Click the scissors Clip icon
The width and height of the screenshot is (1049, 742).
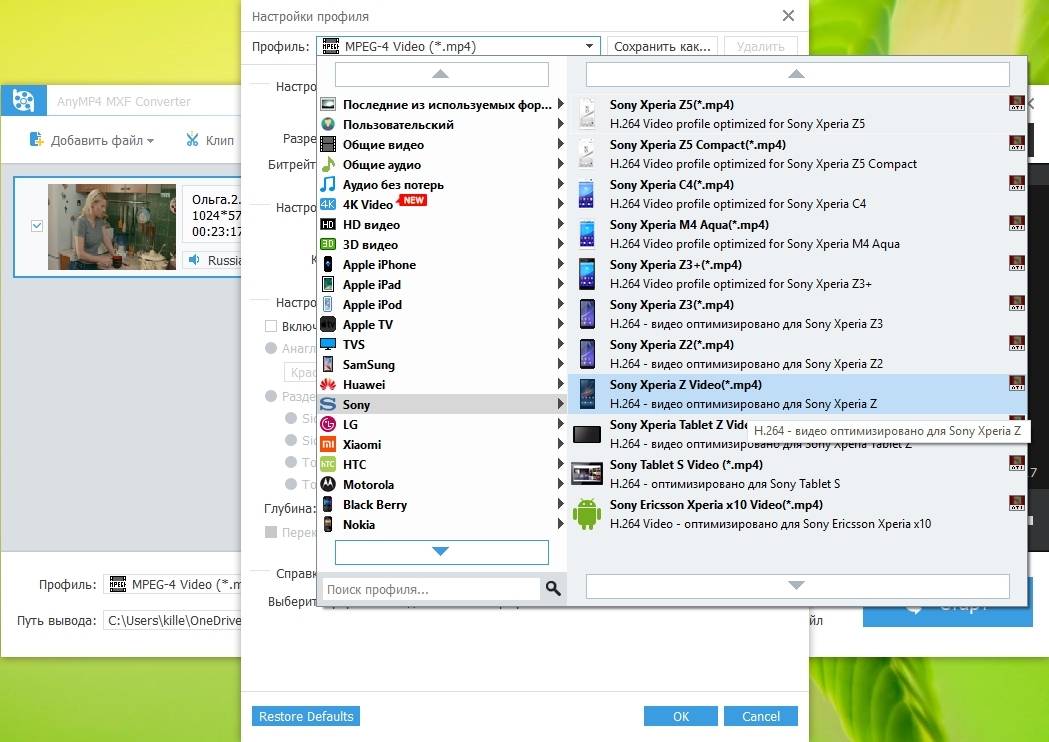[x=193, y=140]
